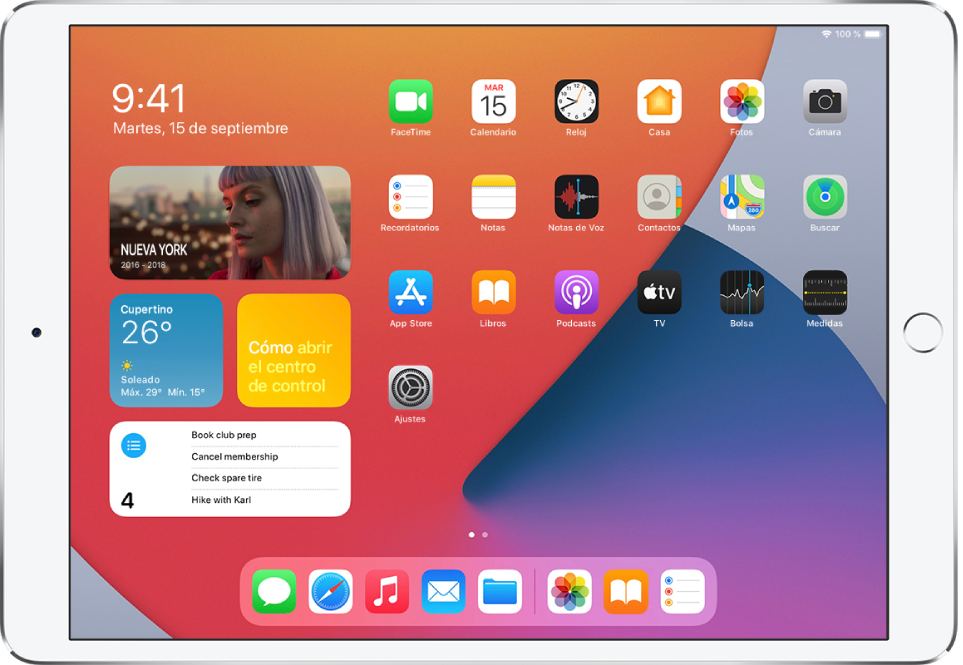This screenshot has width=963, height=665.
Task: Open Notas de Voz
Action: click(576, 196)
